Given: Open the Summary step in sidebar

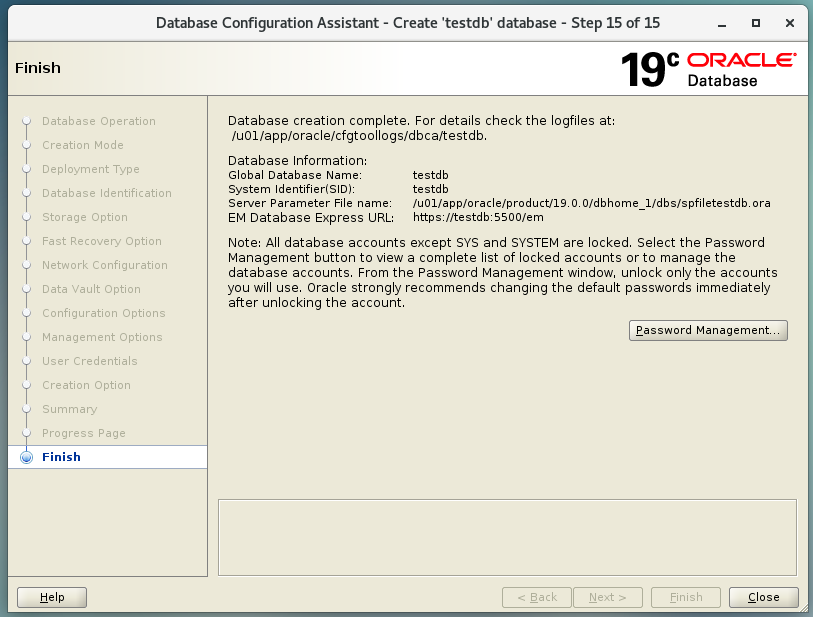Looking at the screenshot, I should coord(70,409).
